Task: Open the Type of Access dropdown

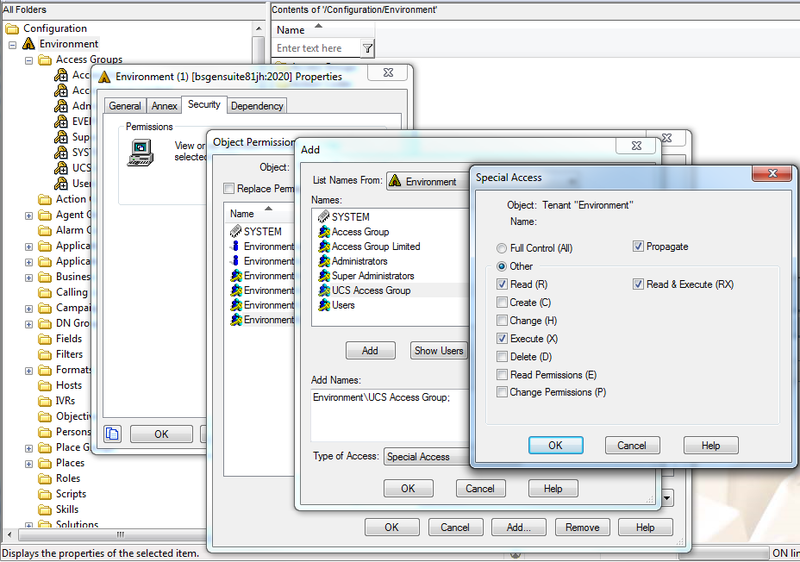Action: (x=427, y=457)
